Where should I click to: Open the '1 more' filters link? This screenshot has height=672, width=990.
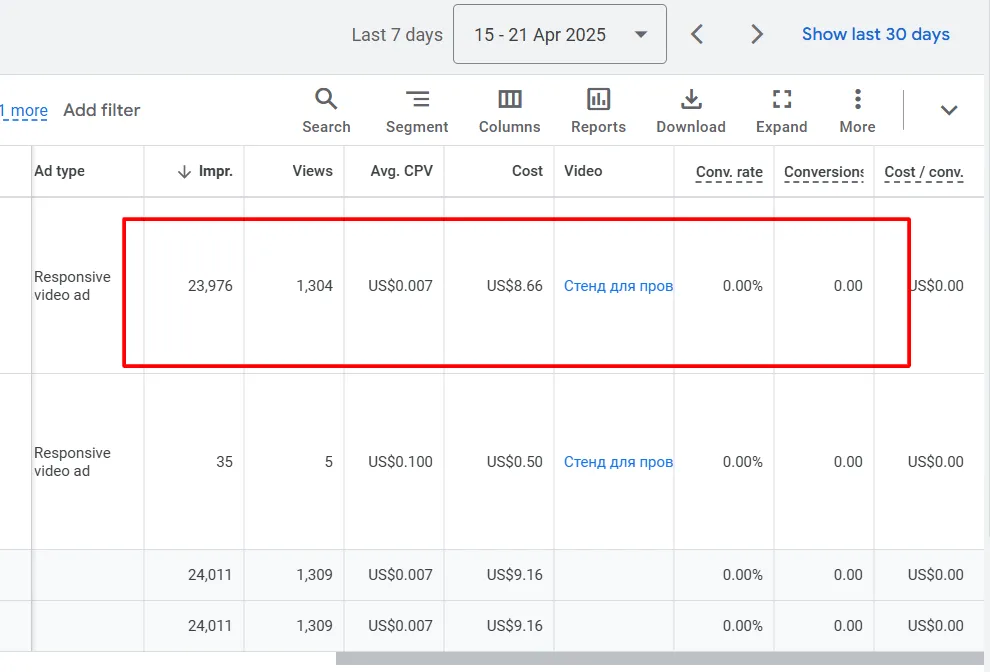point(24,111)
